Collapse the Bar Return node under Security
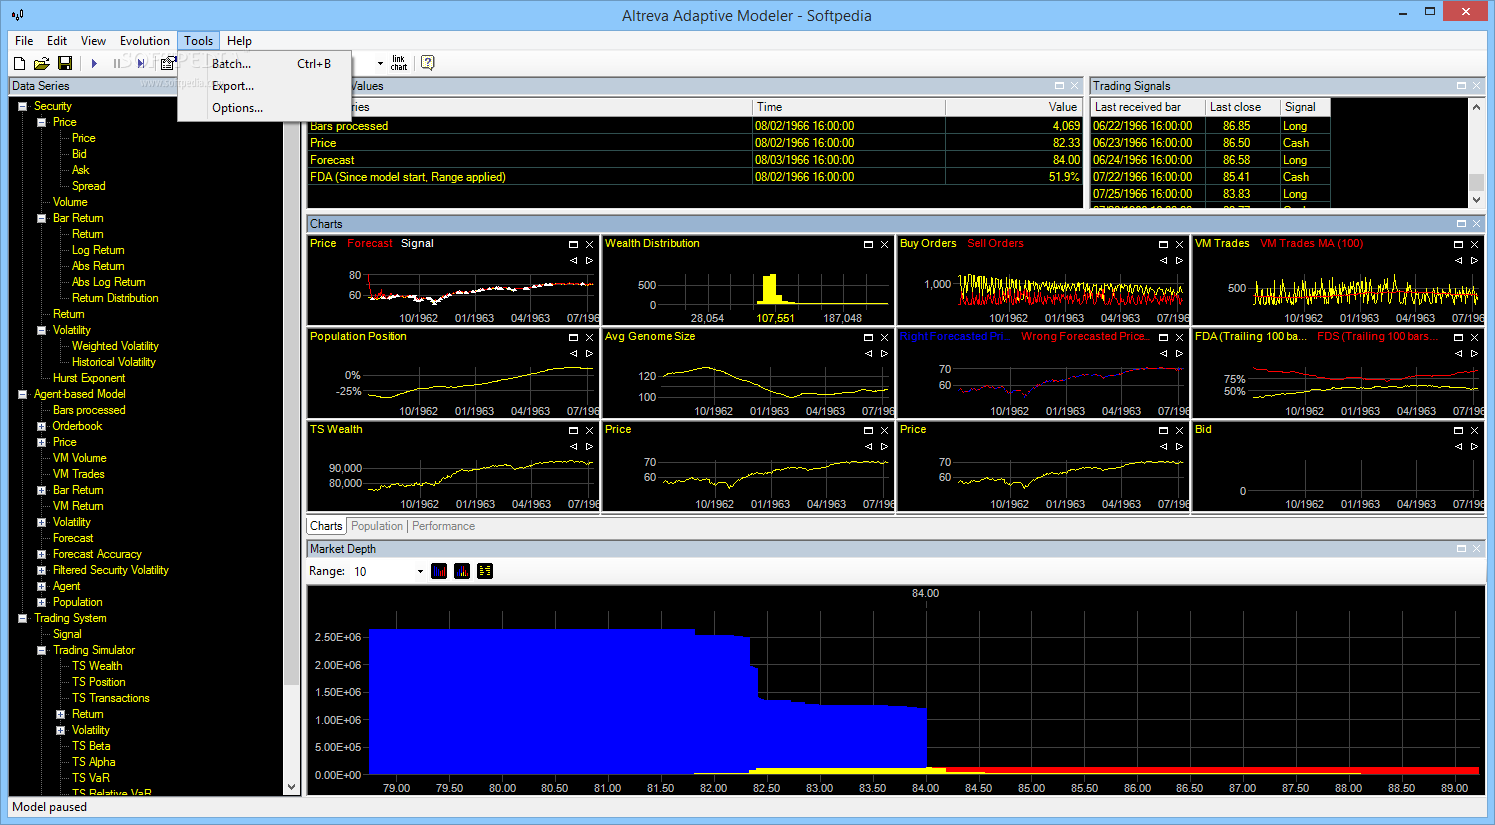This screenshot has width=1495, height=825. coord(42,218)
